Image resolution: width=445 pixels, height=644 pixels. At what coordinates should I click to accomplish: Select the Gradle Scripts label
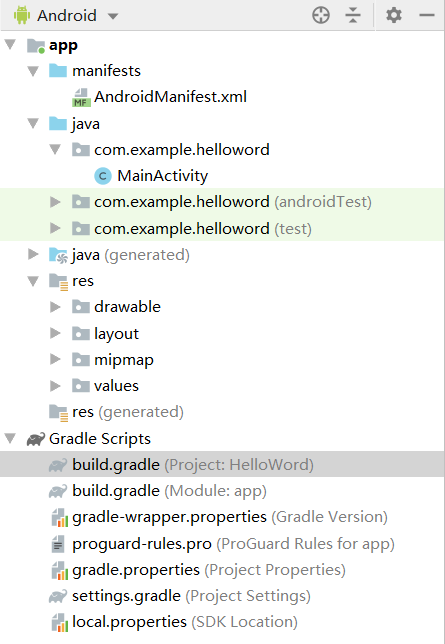pos(100,439)
